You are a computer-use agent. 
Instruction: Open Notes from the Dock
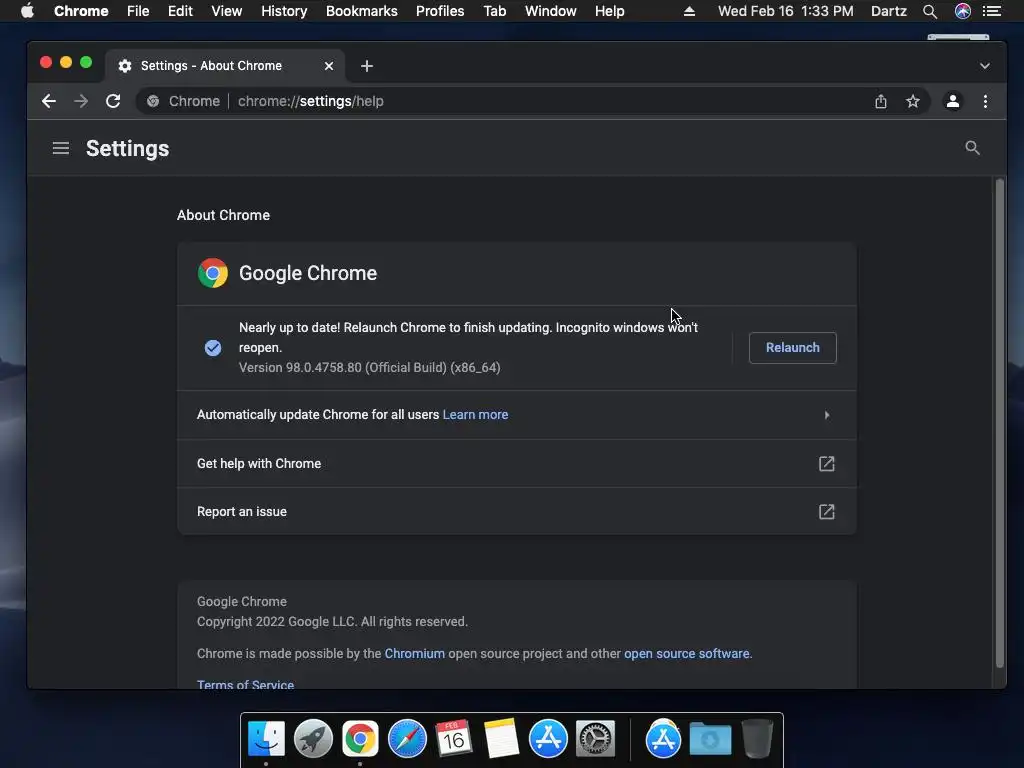(501, 739)
